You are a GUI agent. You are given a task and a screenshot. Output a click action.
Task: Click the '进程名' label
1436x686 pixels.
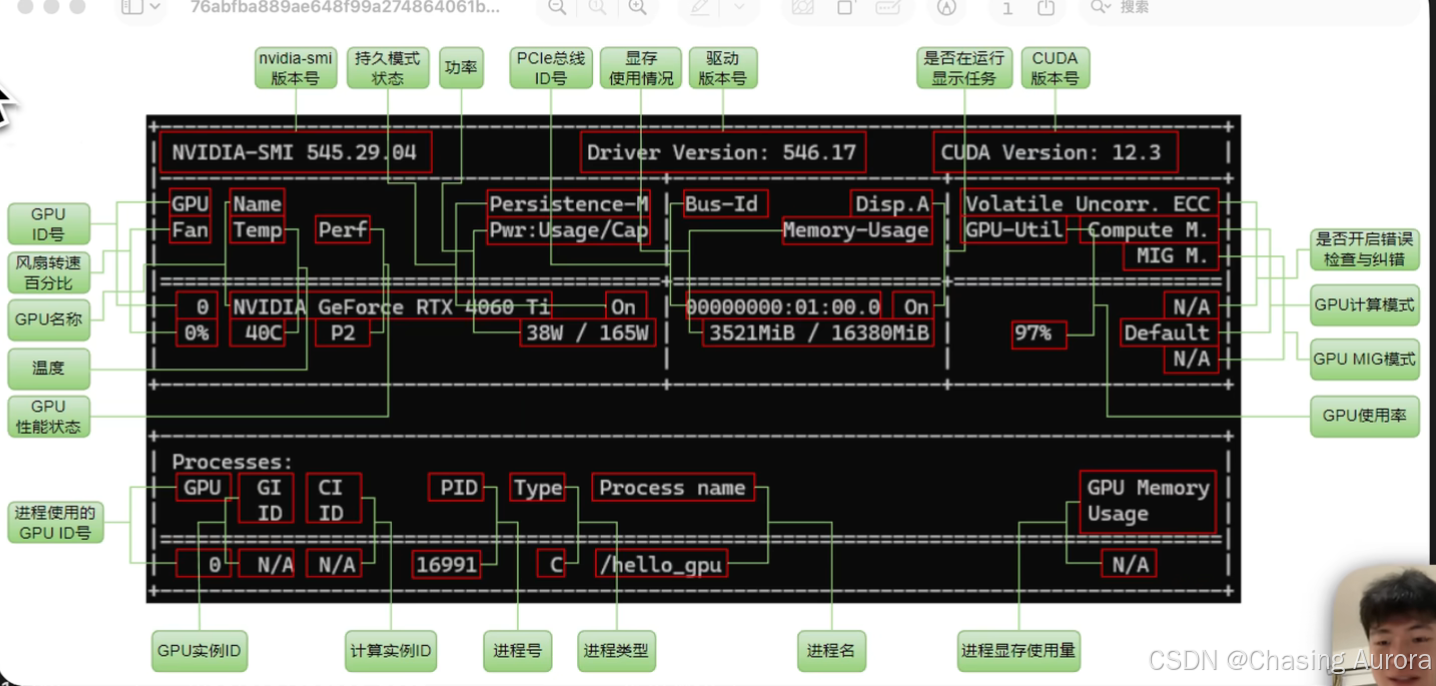click(x=832, y=651)
